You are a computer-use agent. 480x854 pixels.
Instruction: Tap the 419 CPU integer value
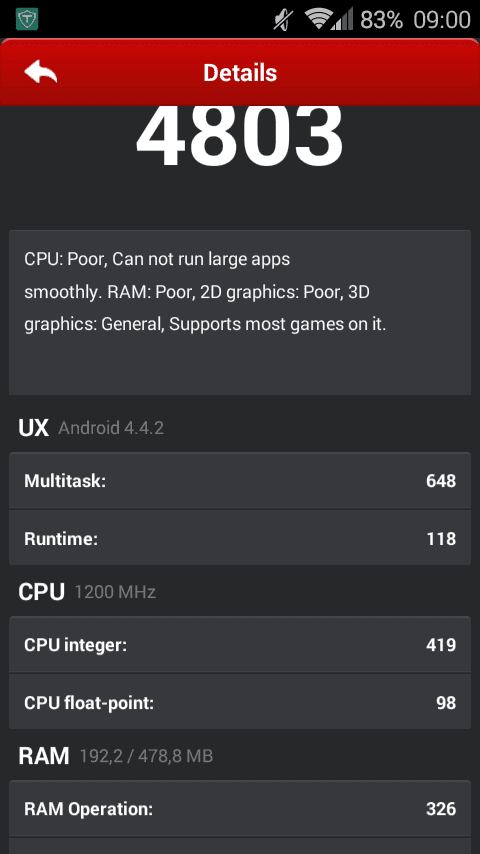tap(441, 644)
